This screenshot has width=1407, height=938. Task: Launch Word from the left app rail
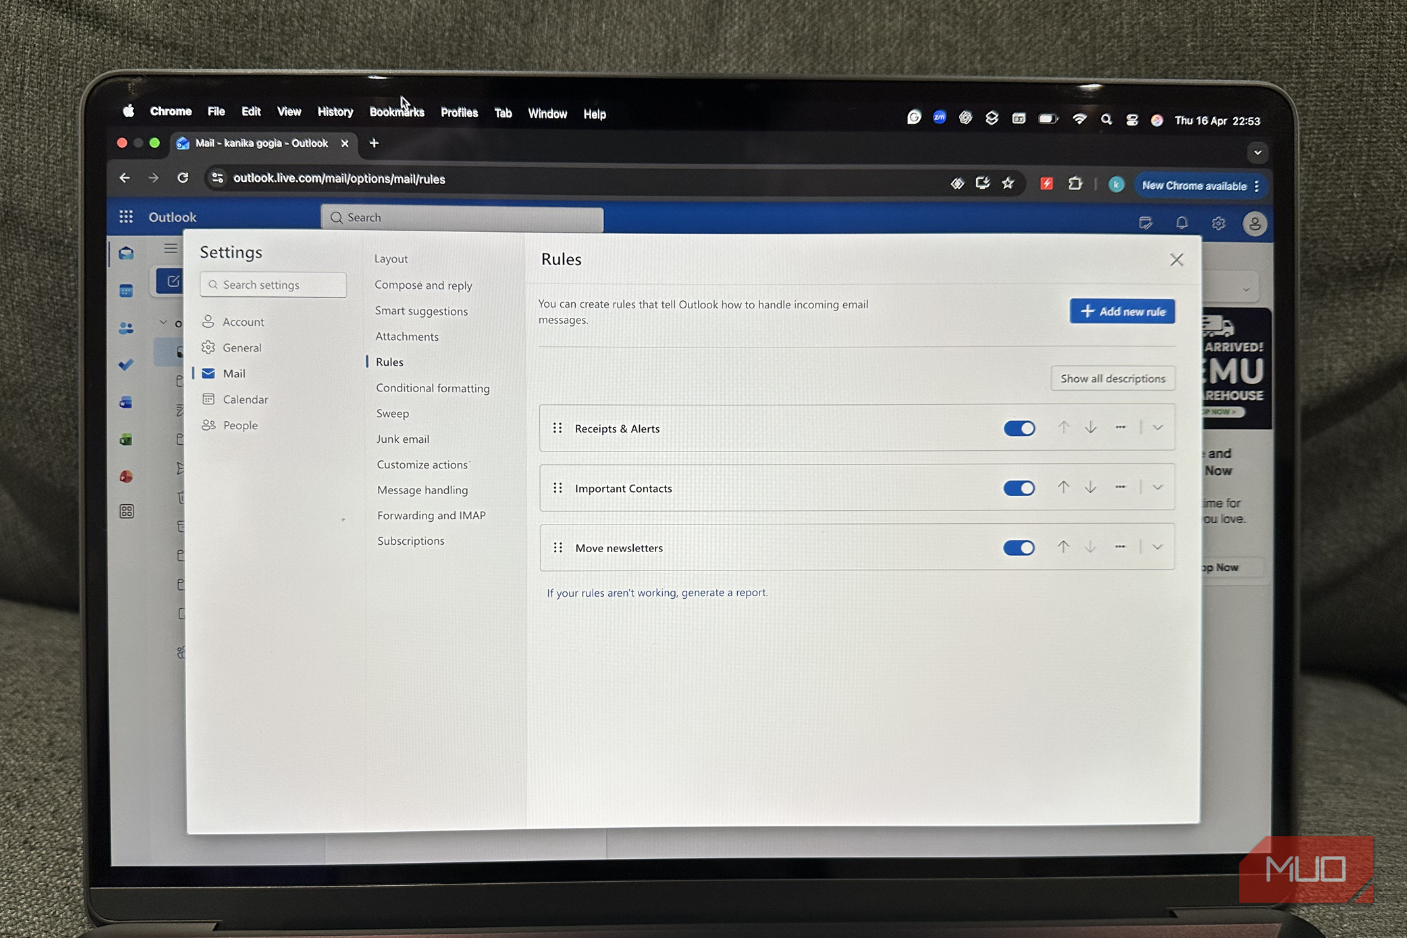[x=126, y=402]
